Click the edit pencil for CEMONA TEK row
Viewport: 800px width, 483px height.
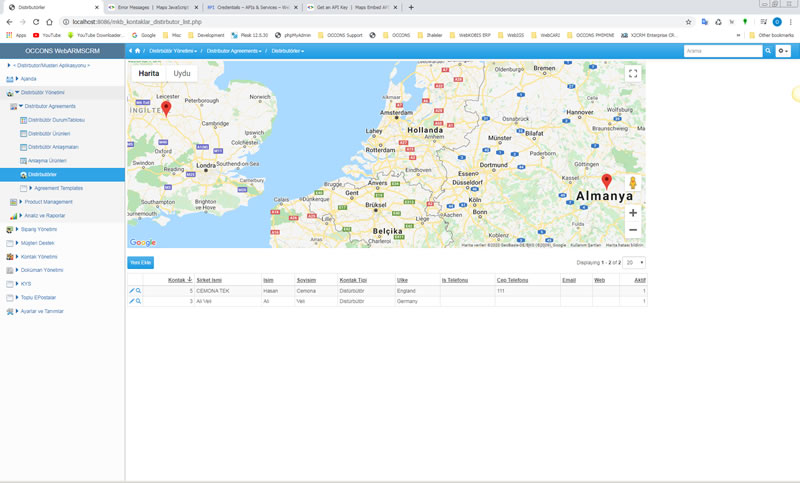131,291
